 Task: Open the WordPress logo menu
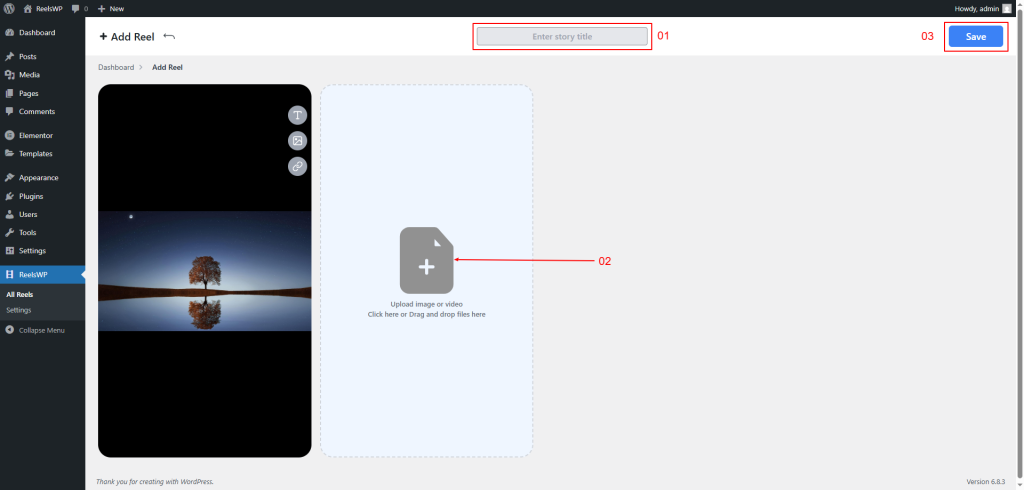pos(9,8)
